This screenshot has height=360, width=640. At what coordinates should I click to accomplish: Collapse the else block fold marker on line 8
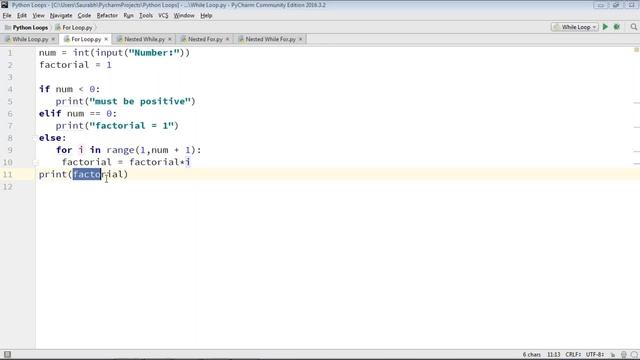click(x=36, y=138)
